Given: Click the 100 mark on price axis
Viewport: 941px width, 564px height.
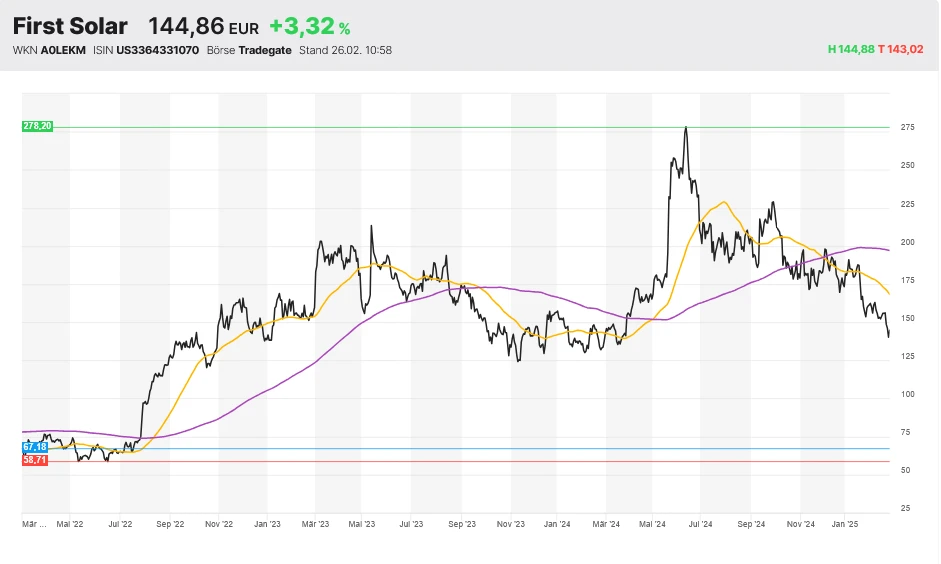Looking at the screenshot, I should (909, 394).
